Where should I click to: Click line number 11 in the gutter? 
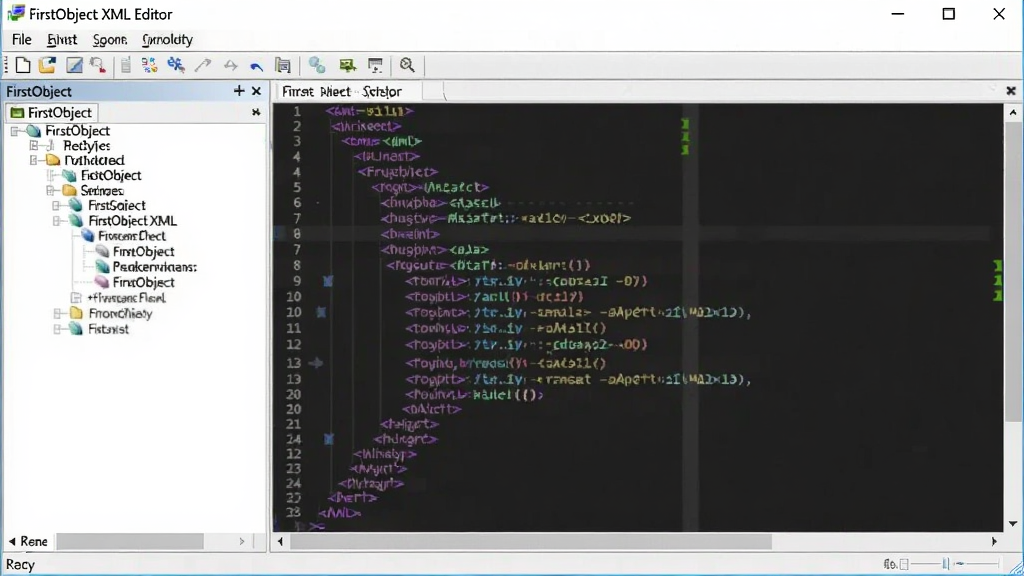click(294, 328)
